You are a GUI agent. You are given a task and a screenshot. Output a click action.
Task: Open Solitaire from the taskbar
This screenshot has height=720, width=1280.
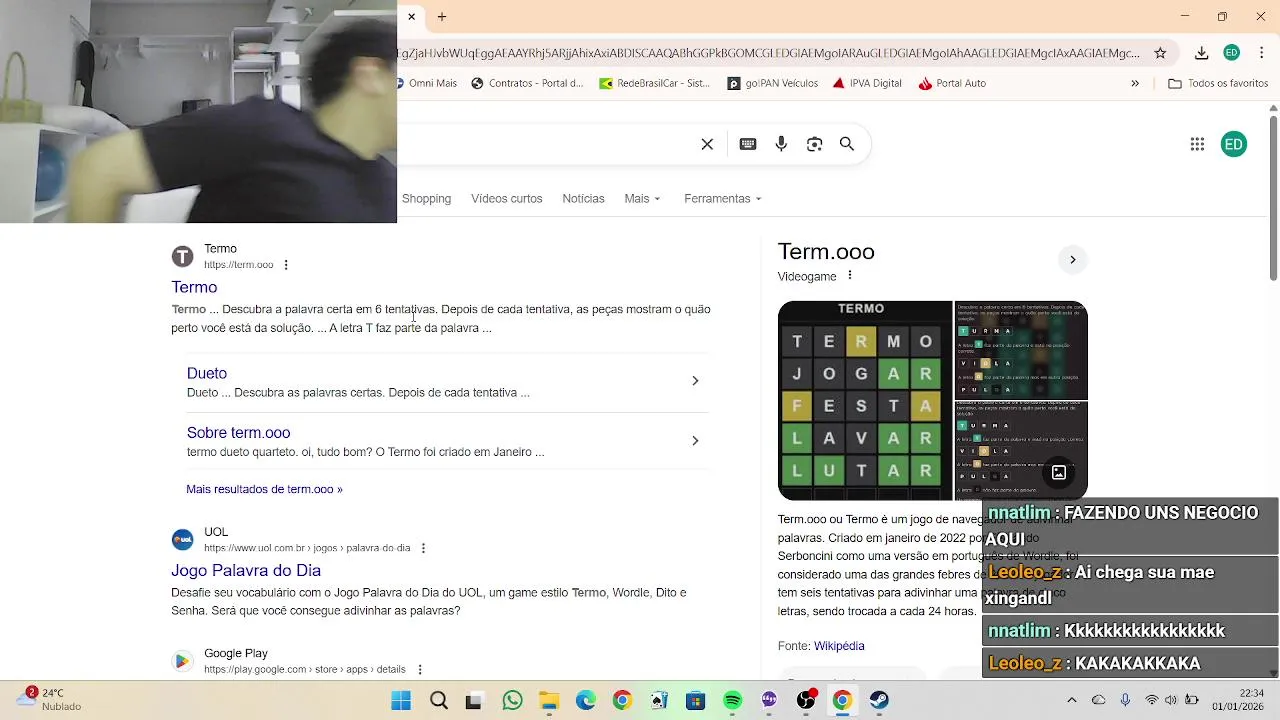coord(659,700)
